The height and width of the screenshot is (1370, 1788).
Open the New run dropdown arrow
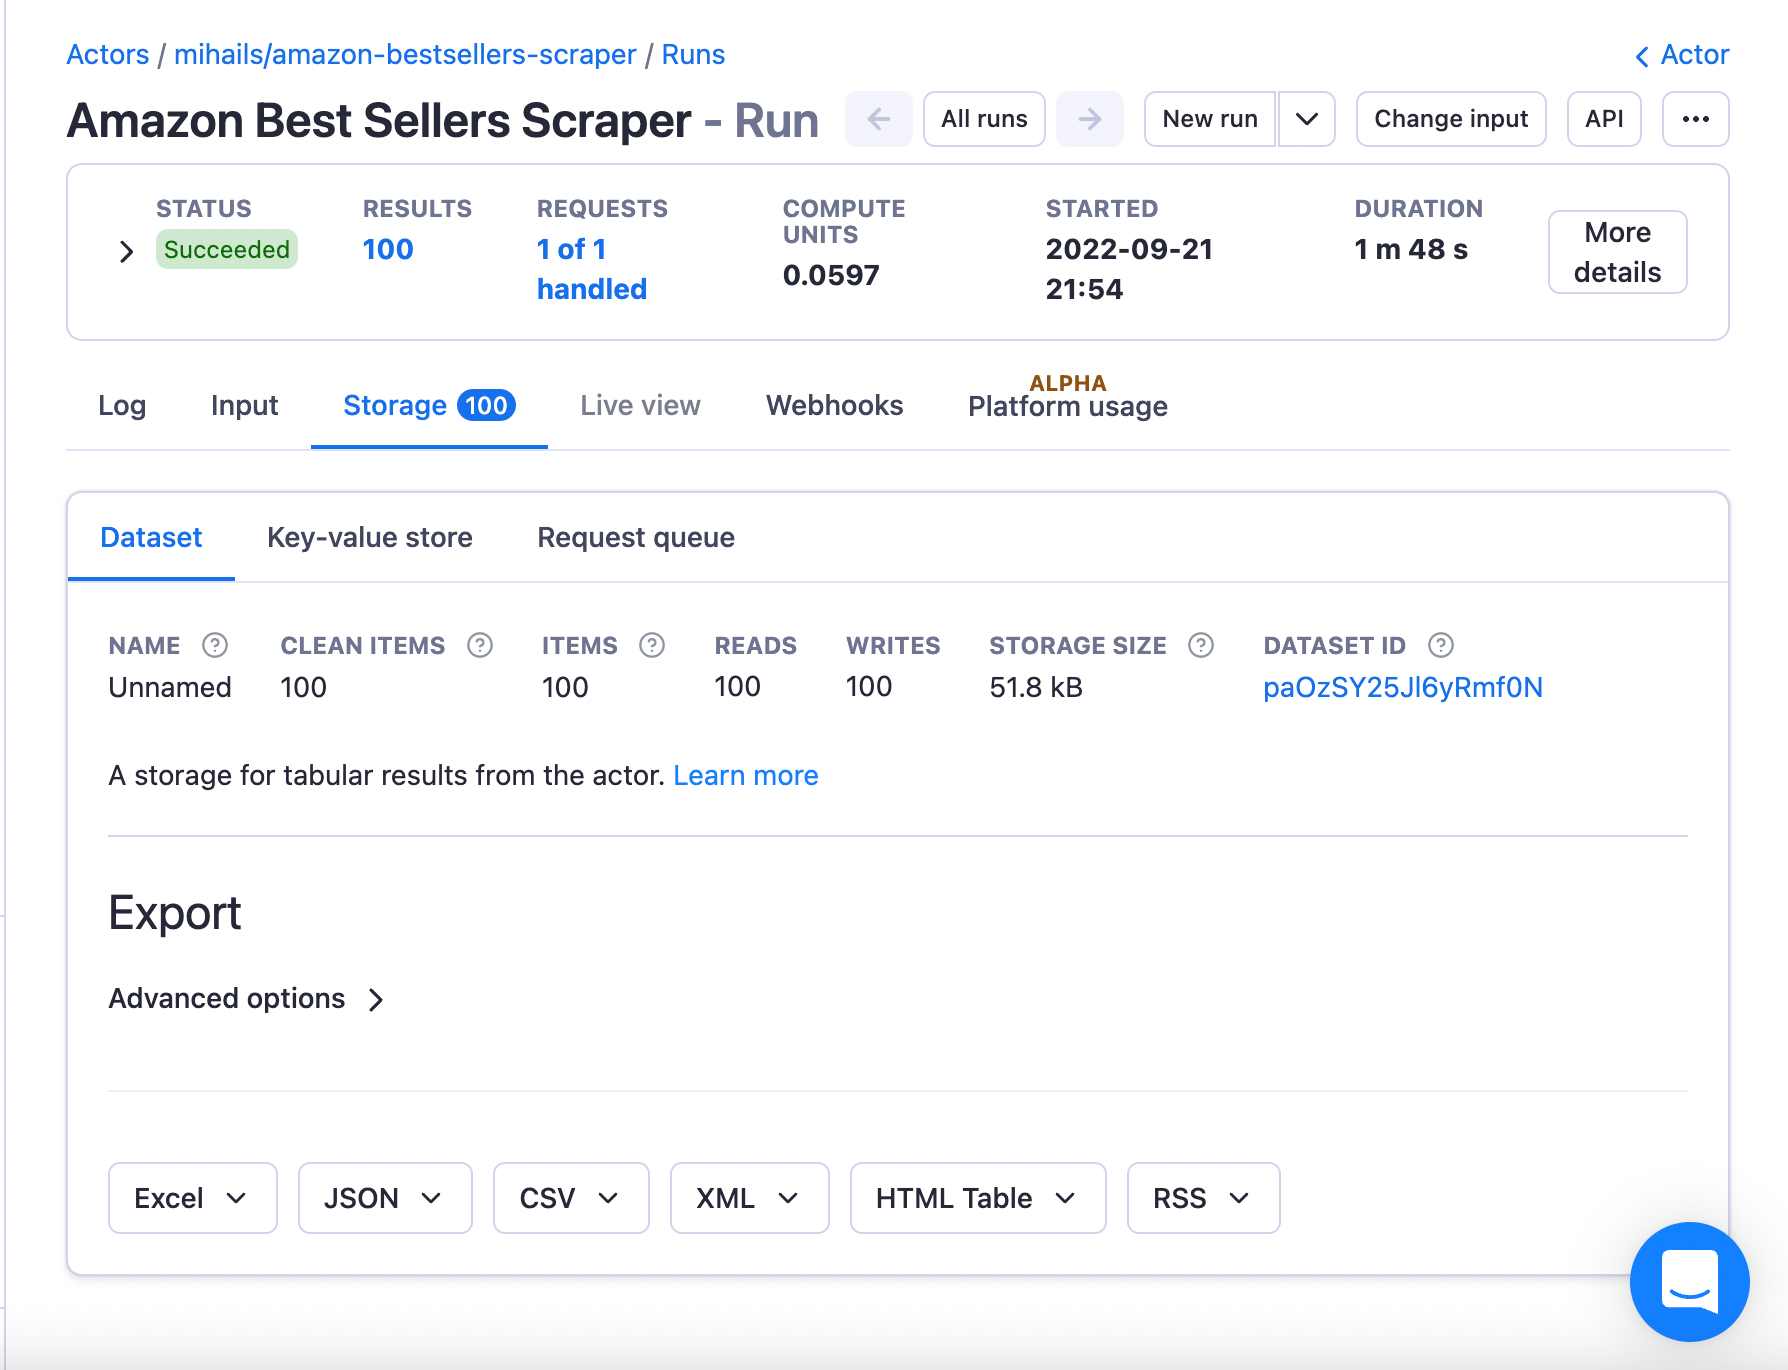click(1306, 119)
